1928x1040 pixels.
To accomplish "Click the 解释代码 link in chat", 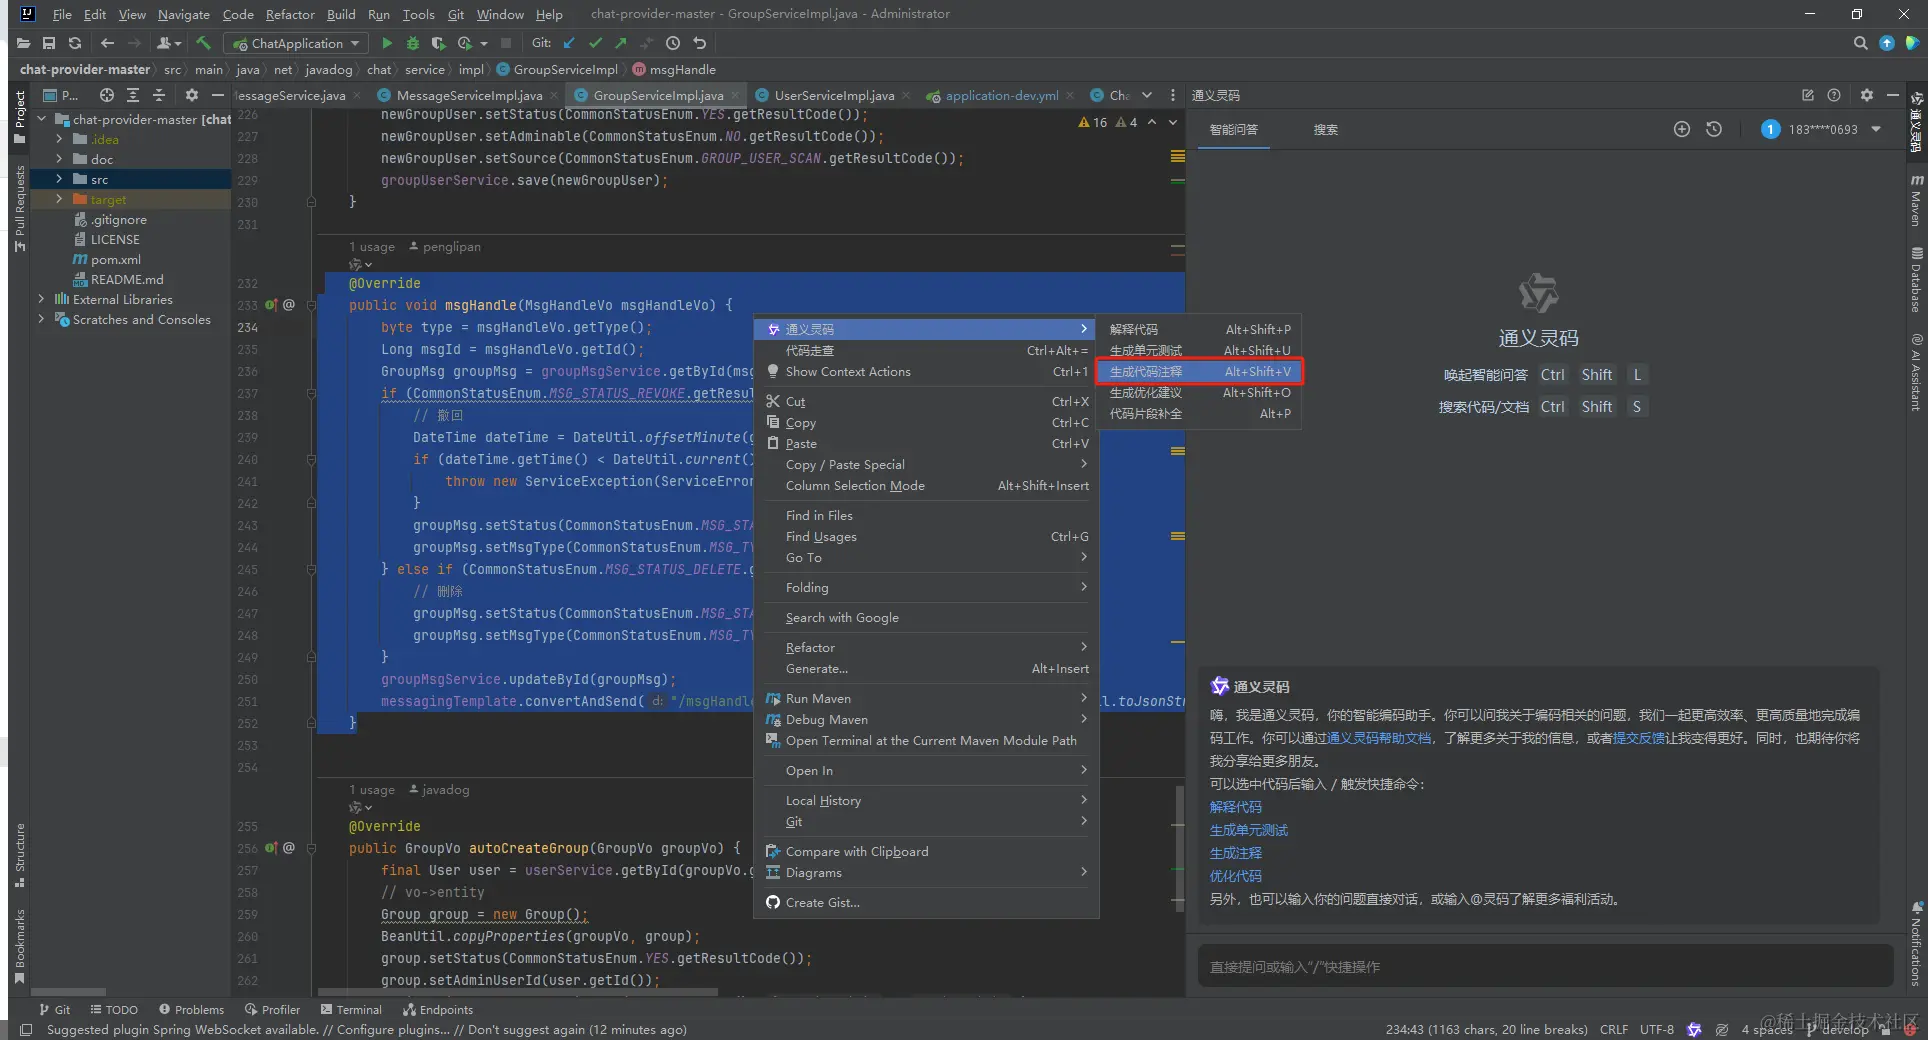I will 1235,807.
